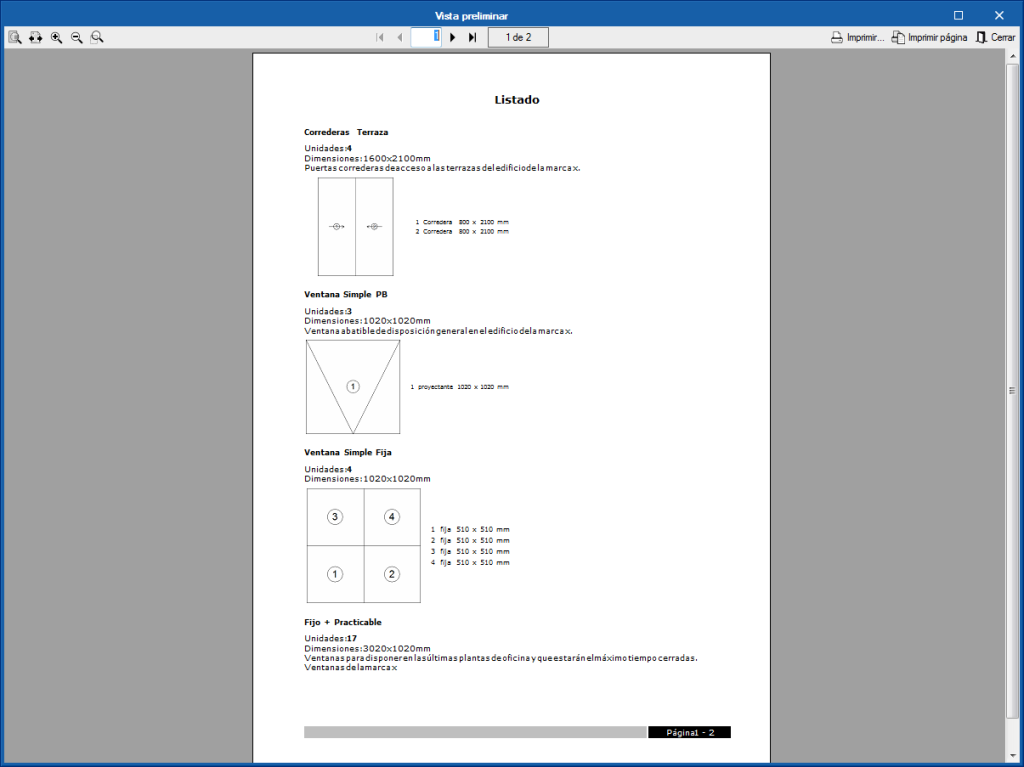Click Imprimir página button
This screenshot has width=1024, height=767.
click(x=929, y=37)
